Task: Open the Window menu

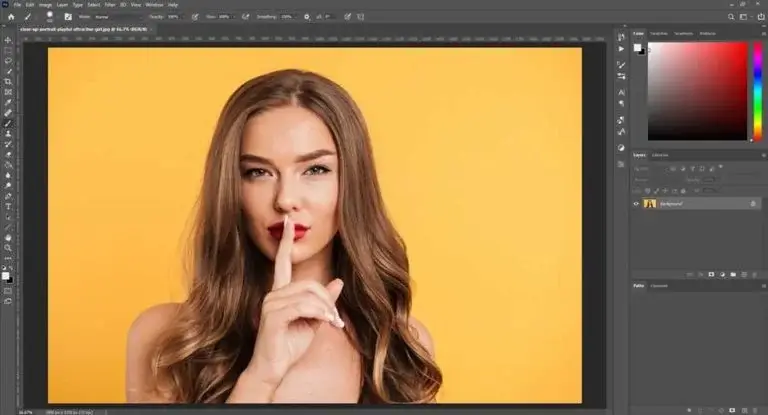Action: [154, 5]
